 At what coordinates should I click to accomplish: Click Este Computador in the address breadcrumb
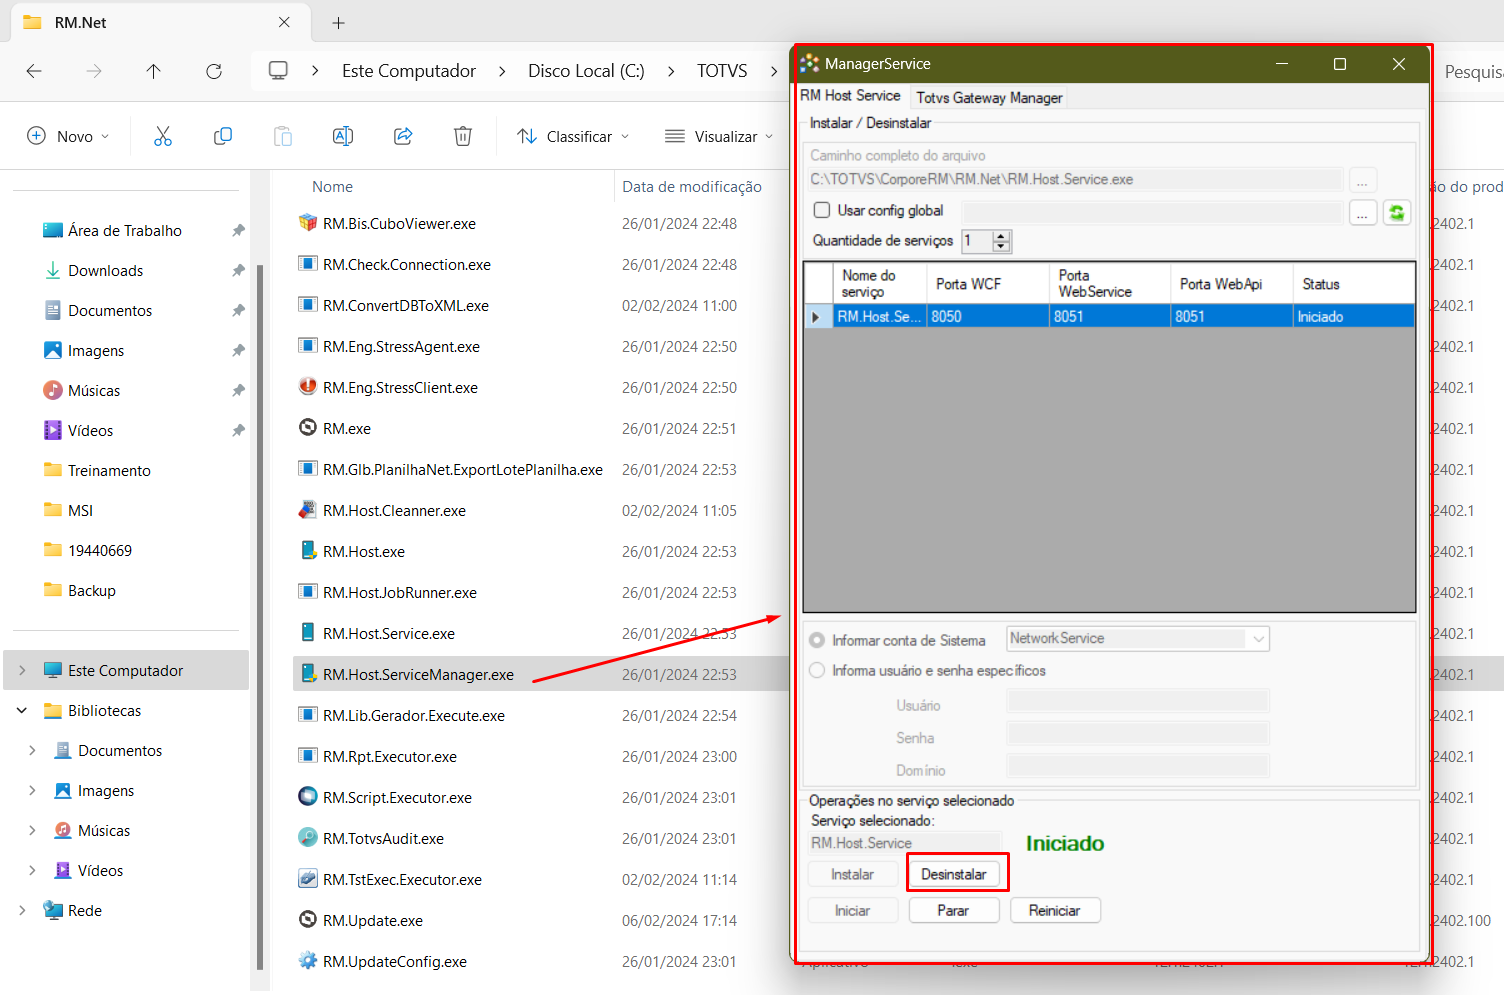[409, 71]
